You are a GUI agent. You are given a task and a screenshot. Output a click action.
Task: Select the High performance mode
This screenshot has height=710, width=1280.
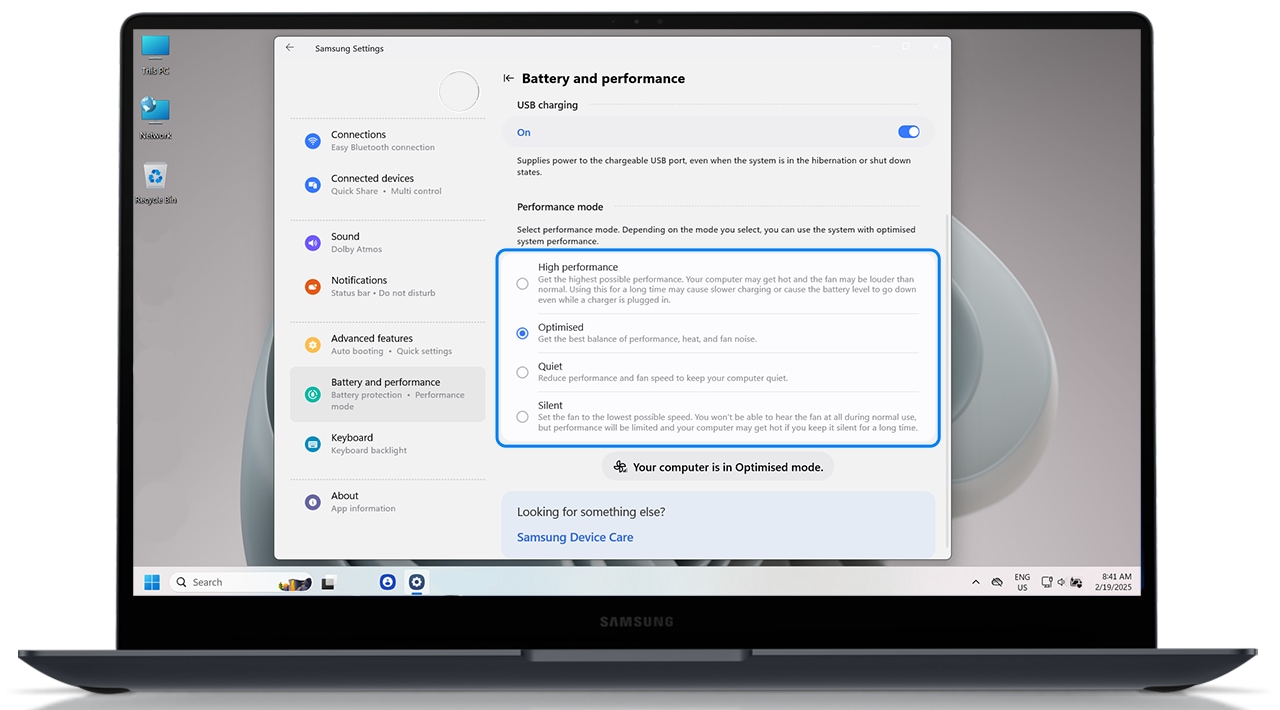[x=522, y=284]
